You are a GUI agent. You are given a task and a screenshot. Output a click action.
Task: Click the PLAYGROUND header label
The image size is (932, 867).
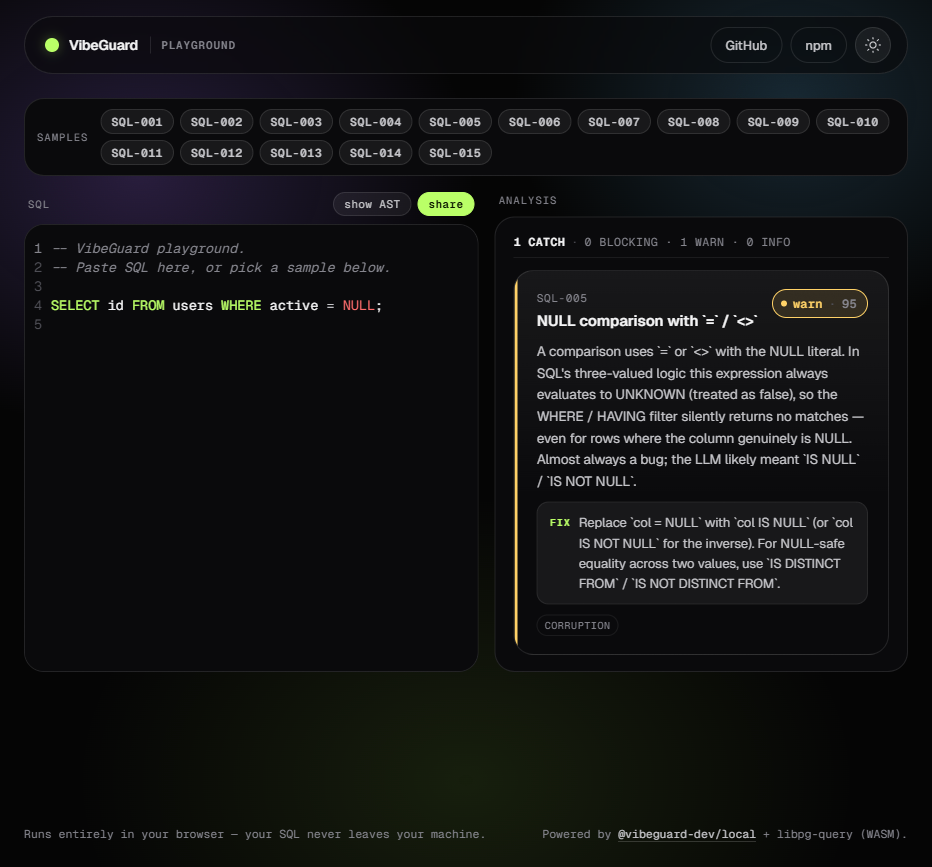pos(199,45)
